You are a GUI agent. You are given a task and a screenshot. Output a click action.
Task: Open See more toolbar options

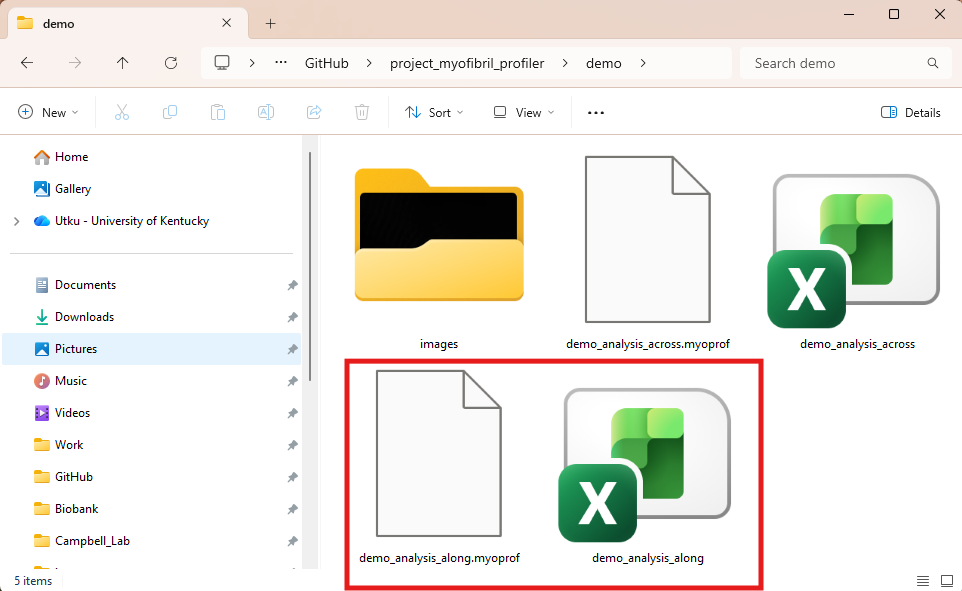(x=596, y=112)
